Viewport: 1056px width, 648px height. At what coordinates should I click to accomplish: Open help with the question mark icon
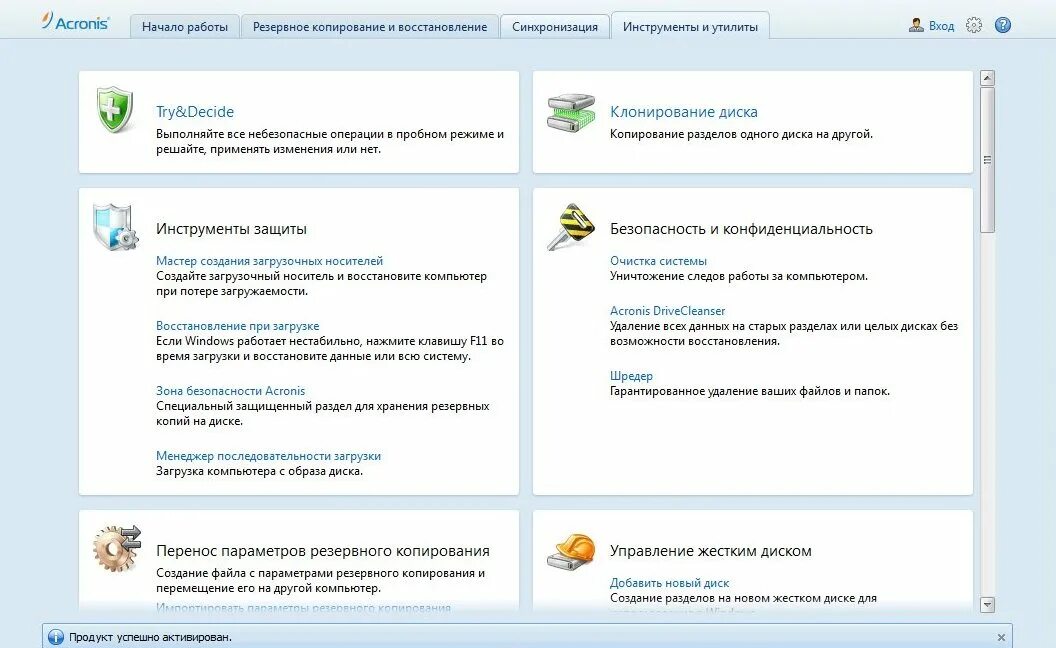pos(1003,26)
